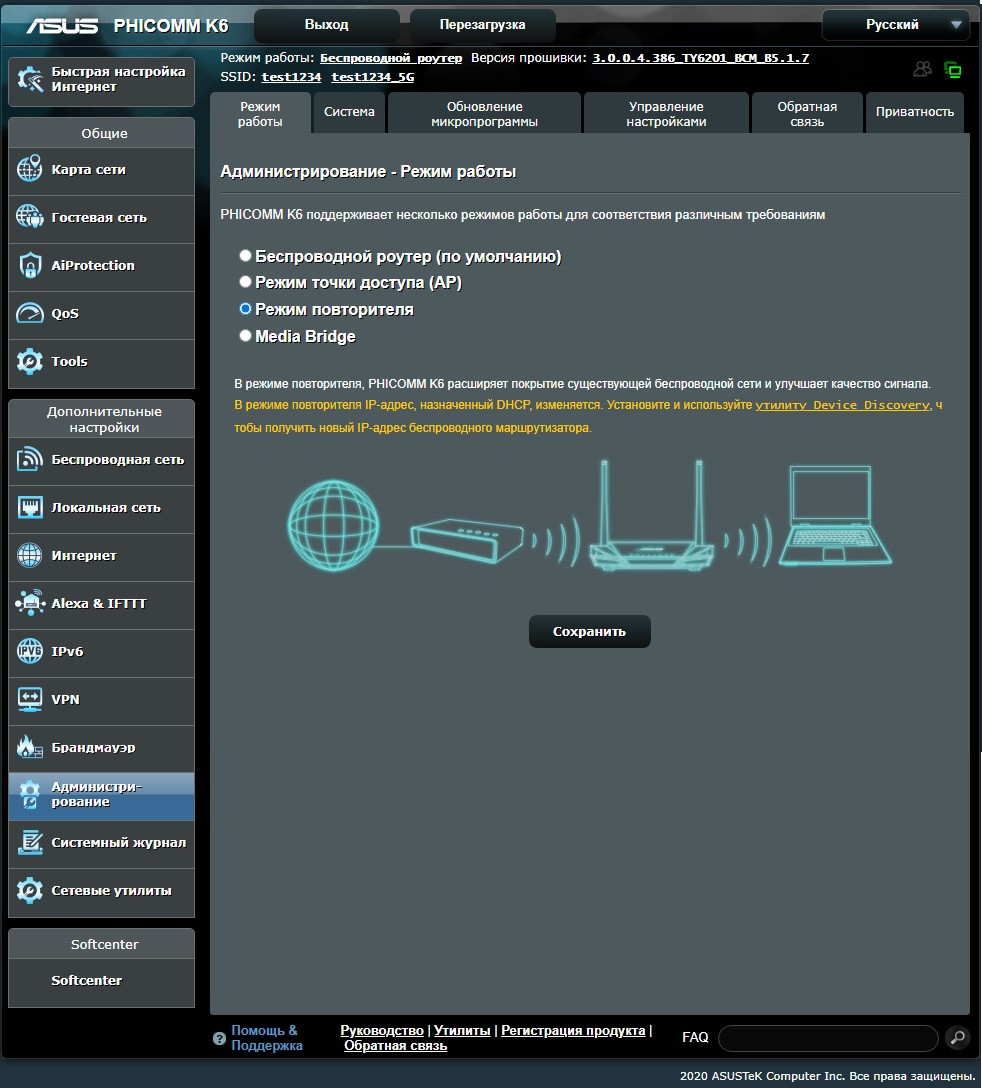Select Беспроводной роутер (по умолчанию) radio button
The image size is (982, 1088).
245,256
